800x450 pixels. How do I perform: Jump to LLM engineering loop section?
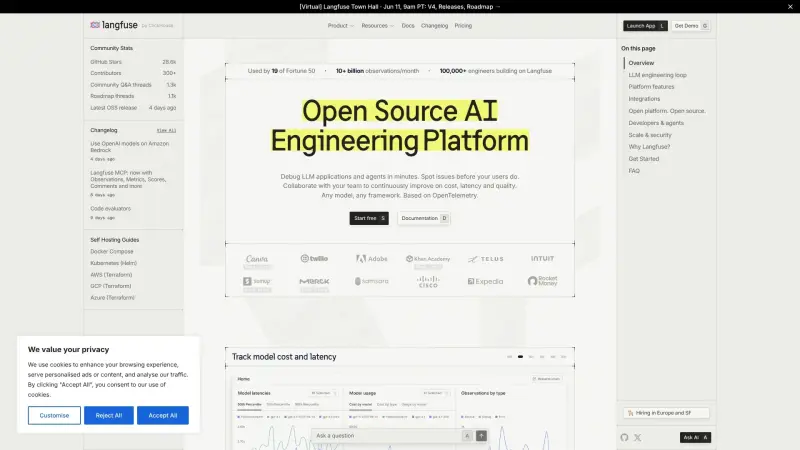click(x=657, y=75)
